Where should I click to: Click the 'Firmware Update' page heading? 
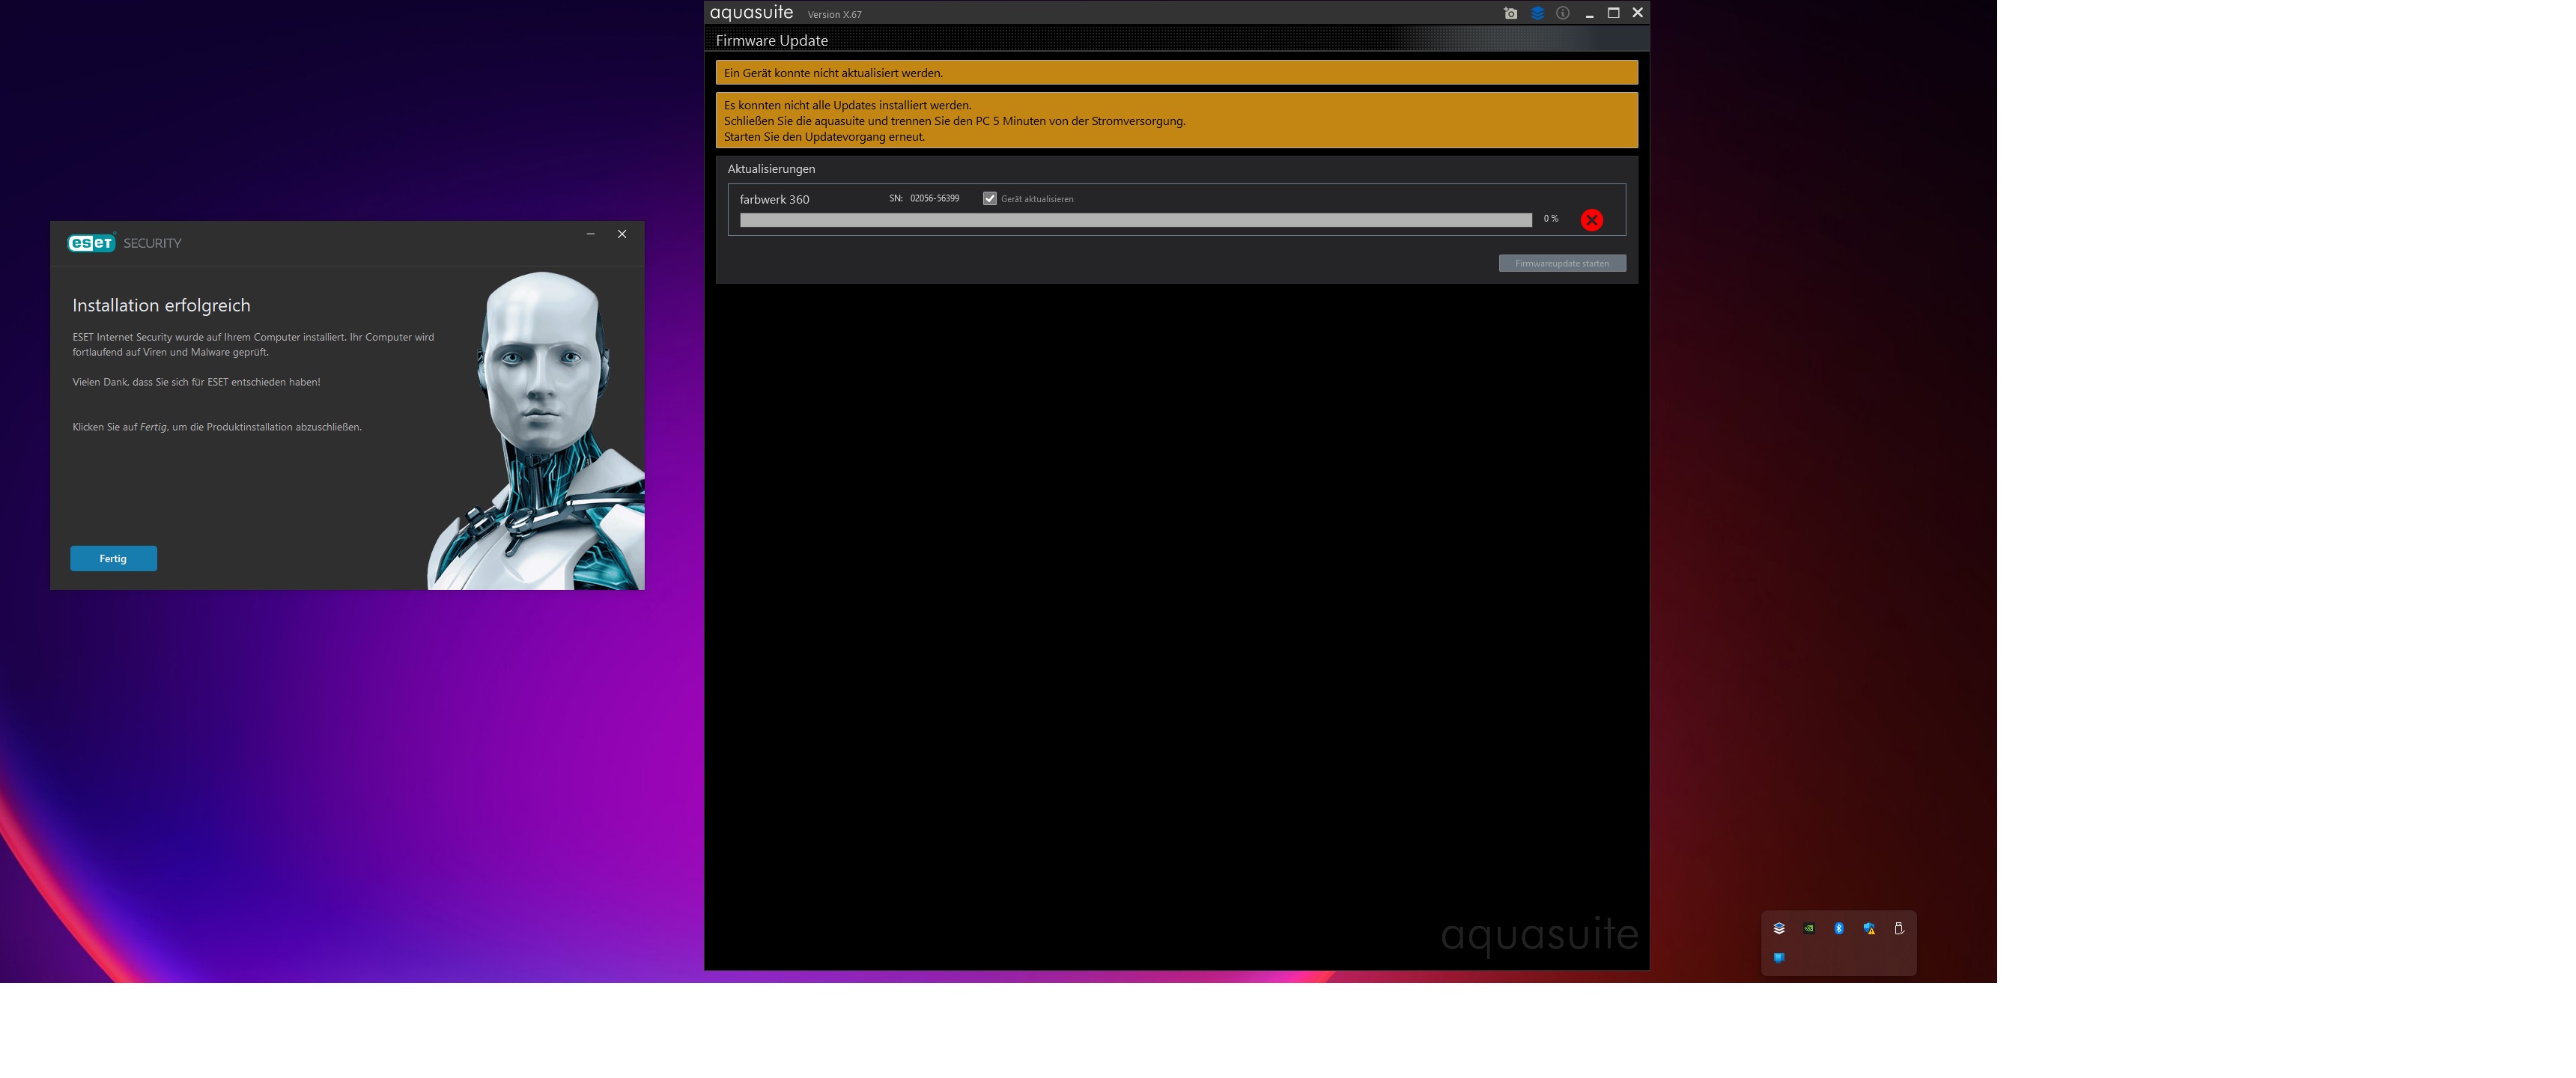(772, 41)
